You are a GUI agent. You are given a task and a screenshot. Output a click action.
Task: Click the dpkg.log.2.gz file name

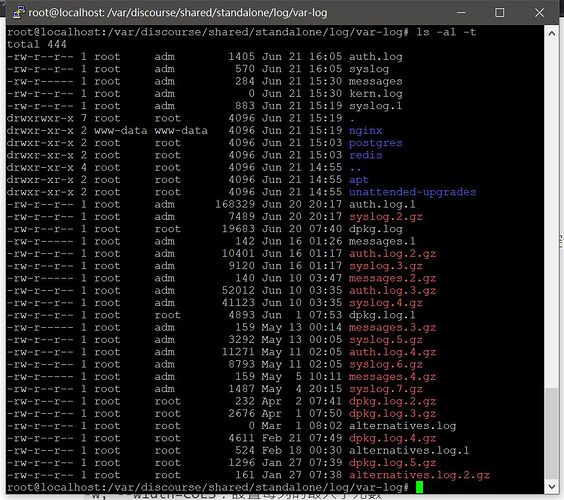(x=392, y=401)
